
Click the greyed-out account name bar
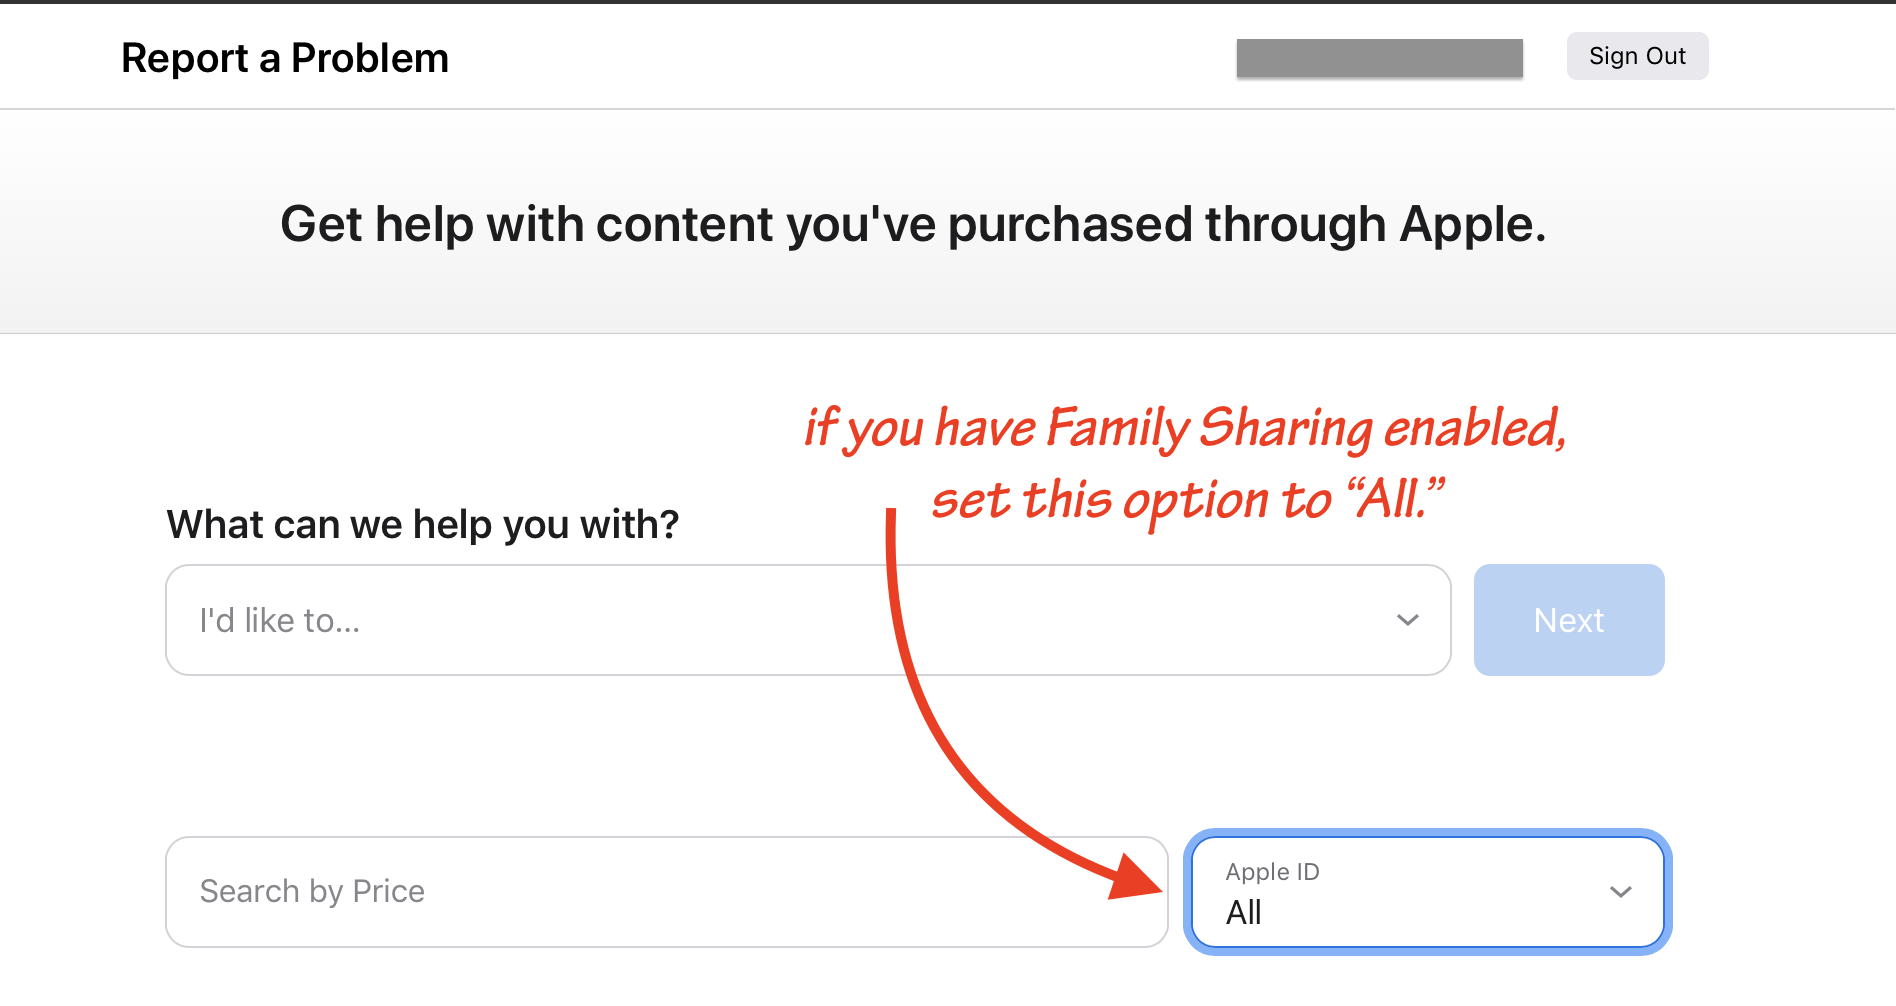click(1379, 58)
